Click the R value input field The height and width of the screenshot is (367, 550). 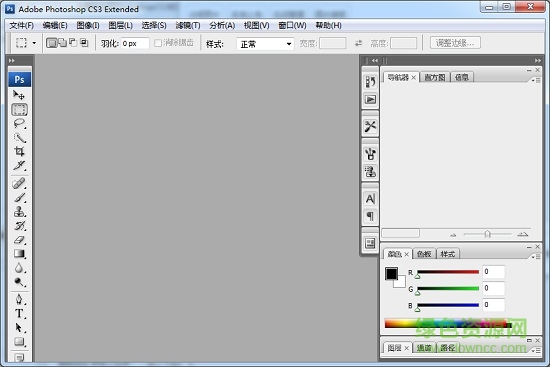494,272
